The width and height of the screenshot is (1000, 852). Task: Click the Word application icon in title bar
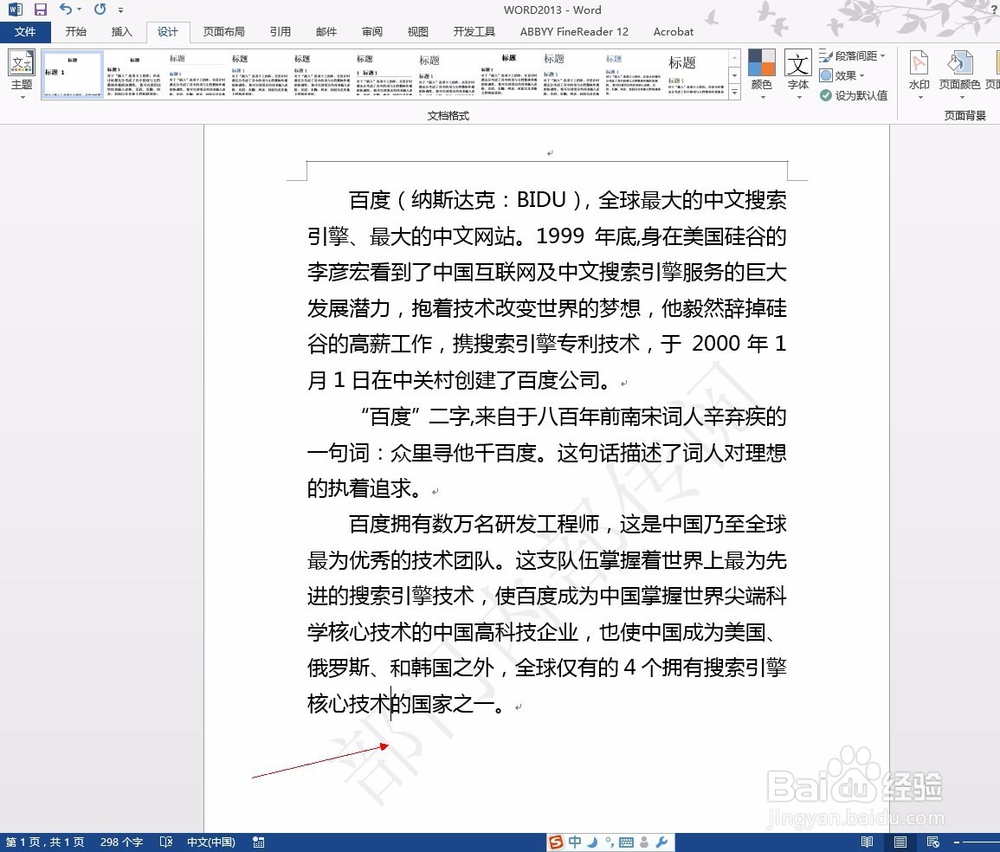[x=15, y=10]
